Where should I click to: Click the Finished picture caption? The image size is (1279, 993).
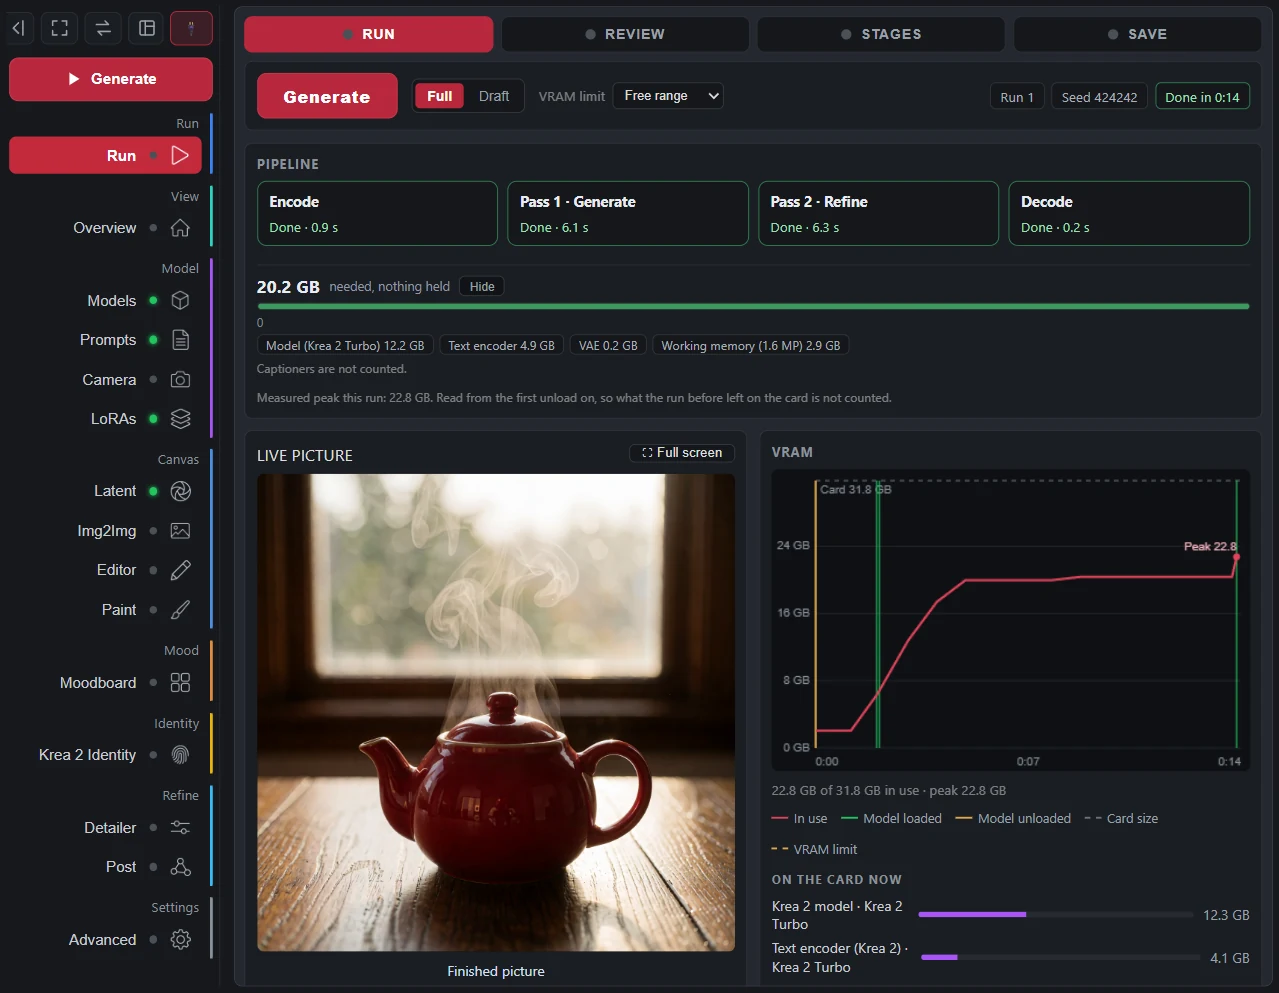pos(496,972)
